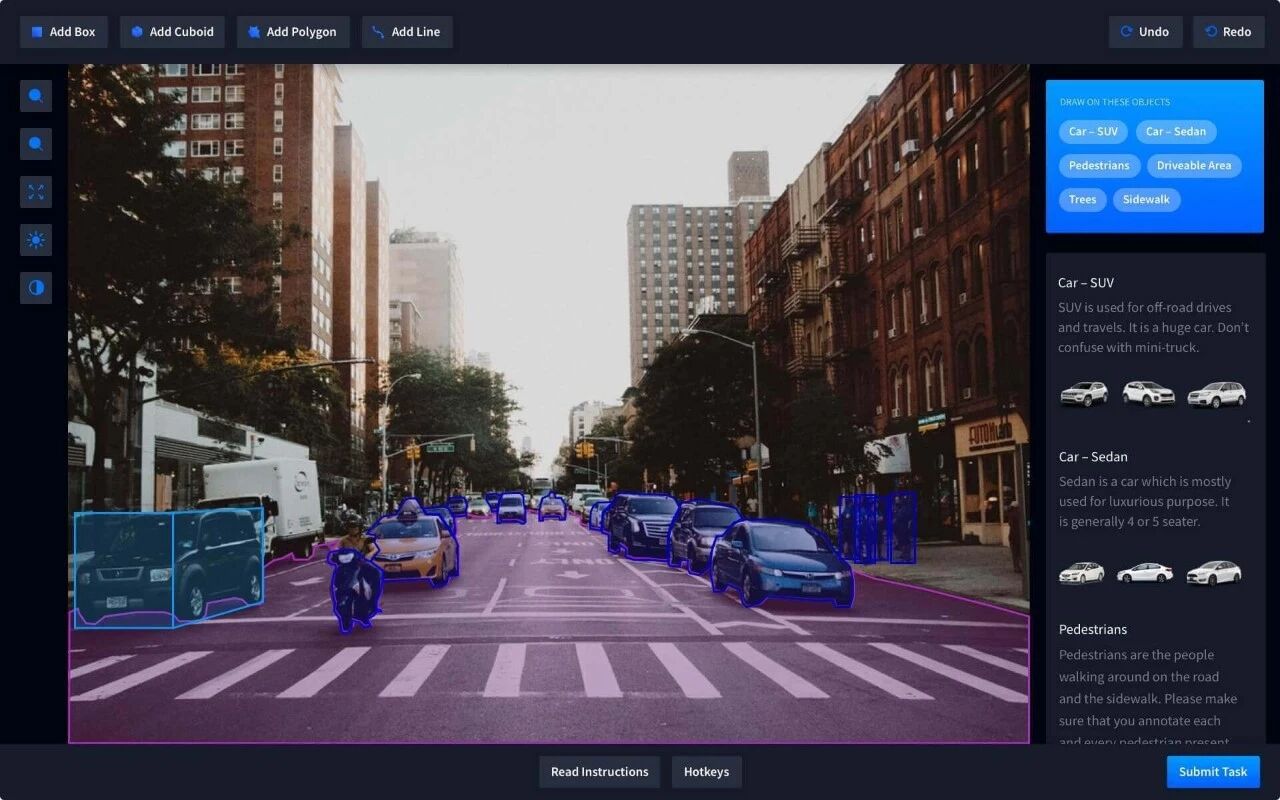
Task: Click the middle SUV example thumbnail
Action: pyautogui.click(x=1149, y=394)
